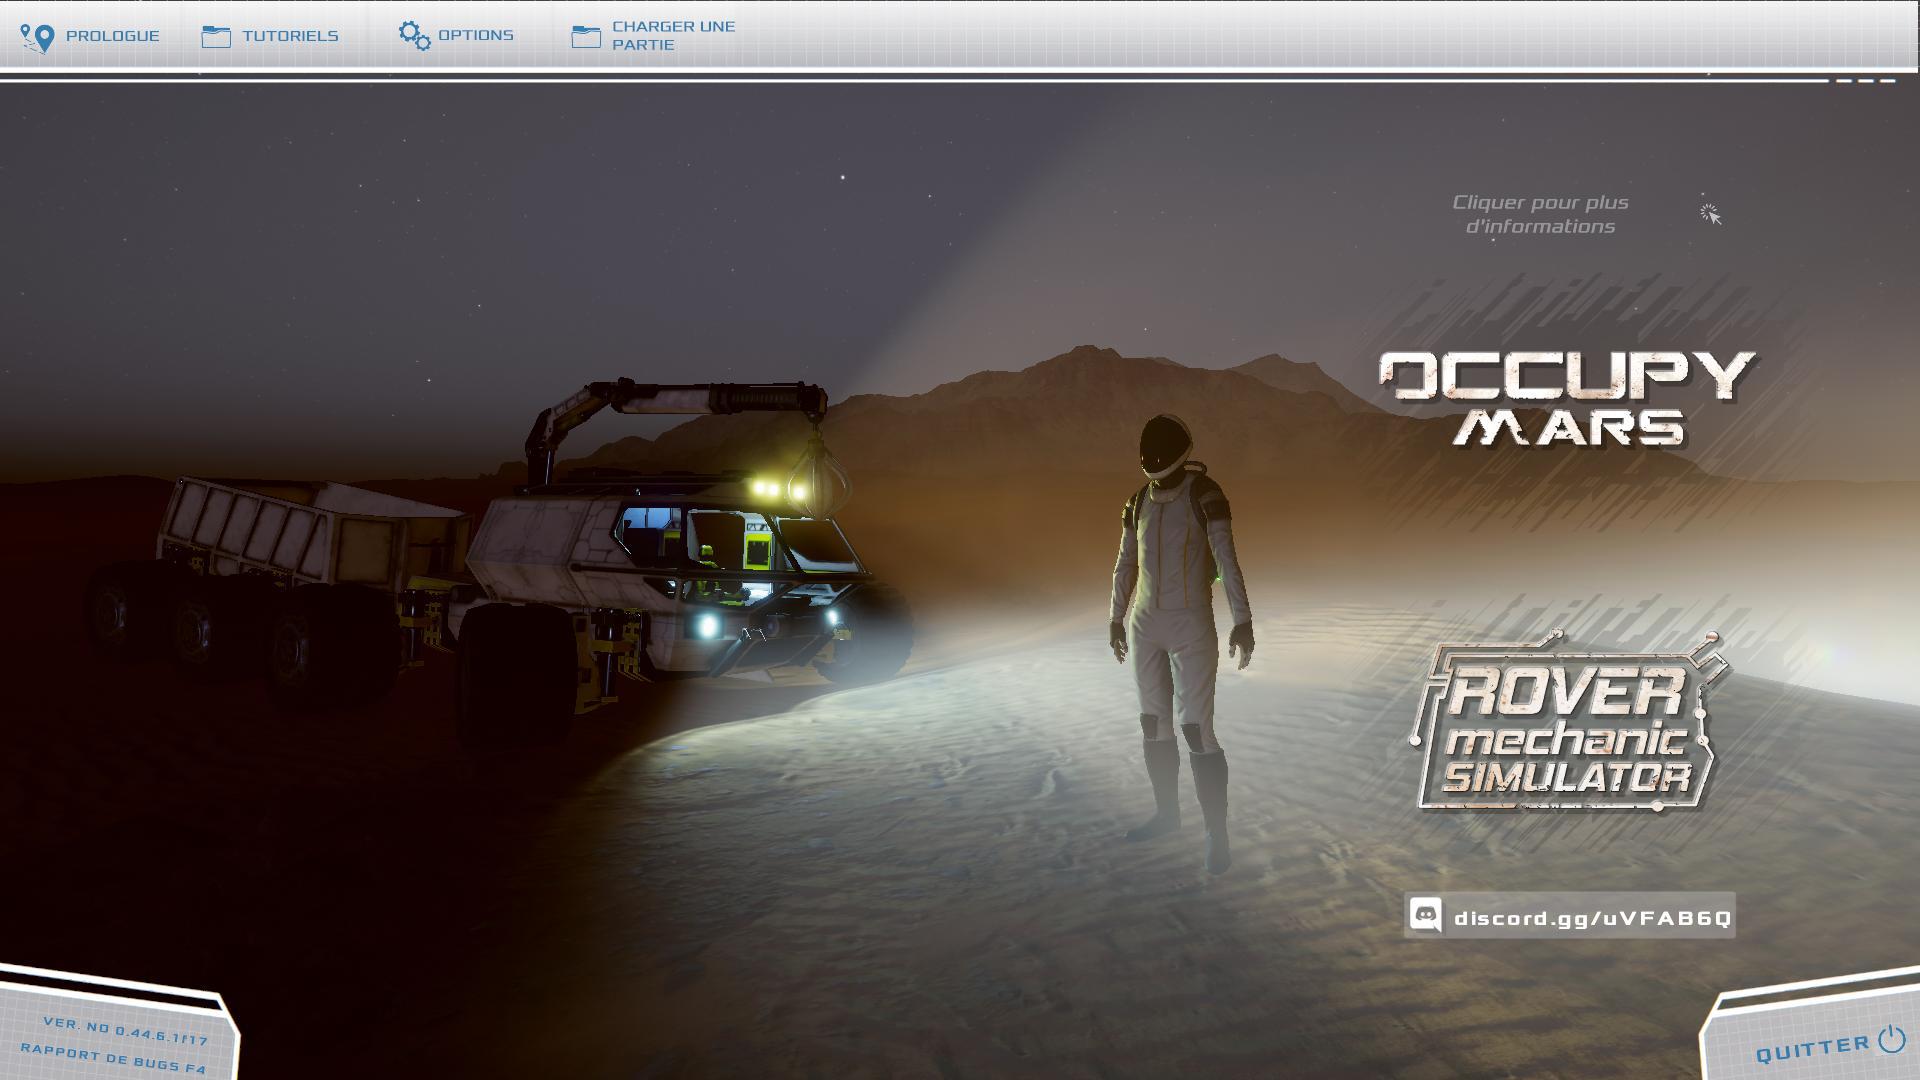
Task: Click the cursor click icon near info text
Action: 1710,214
